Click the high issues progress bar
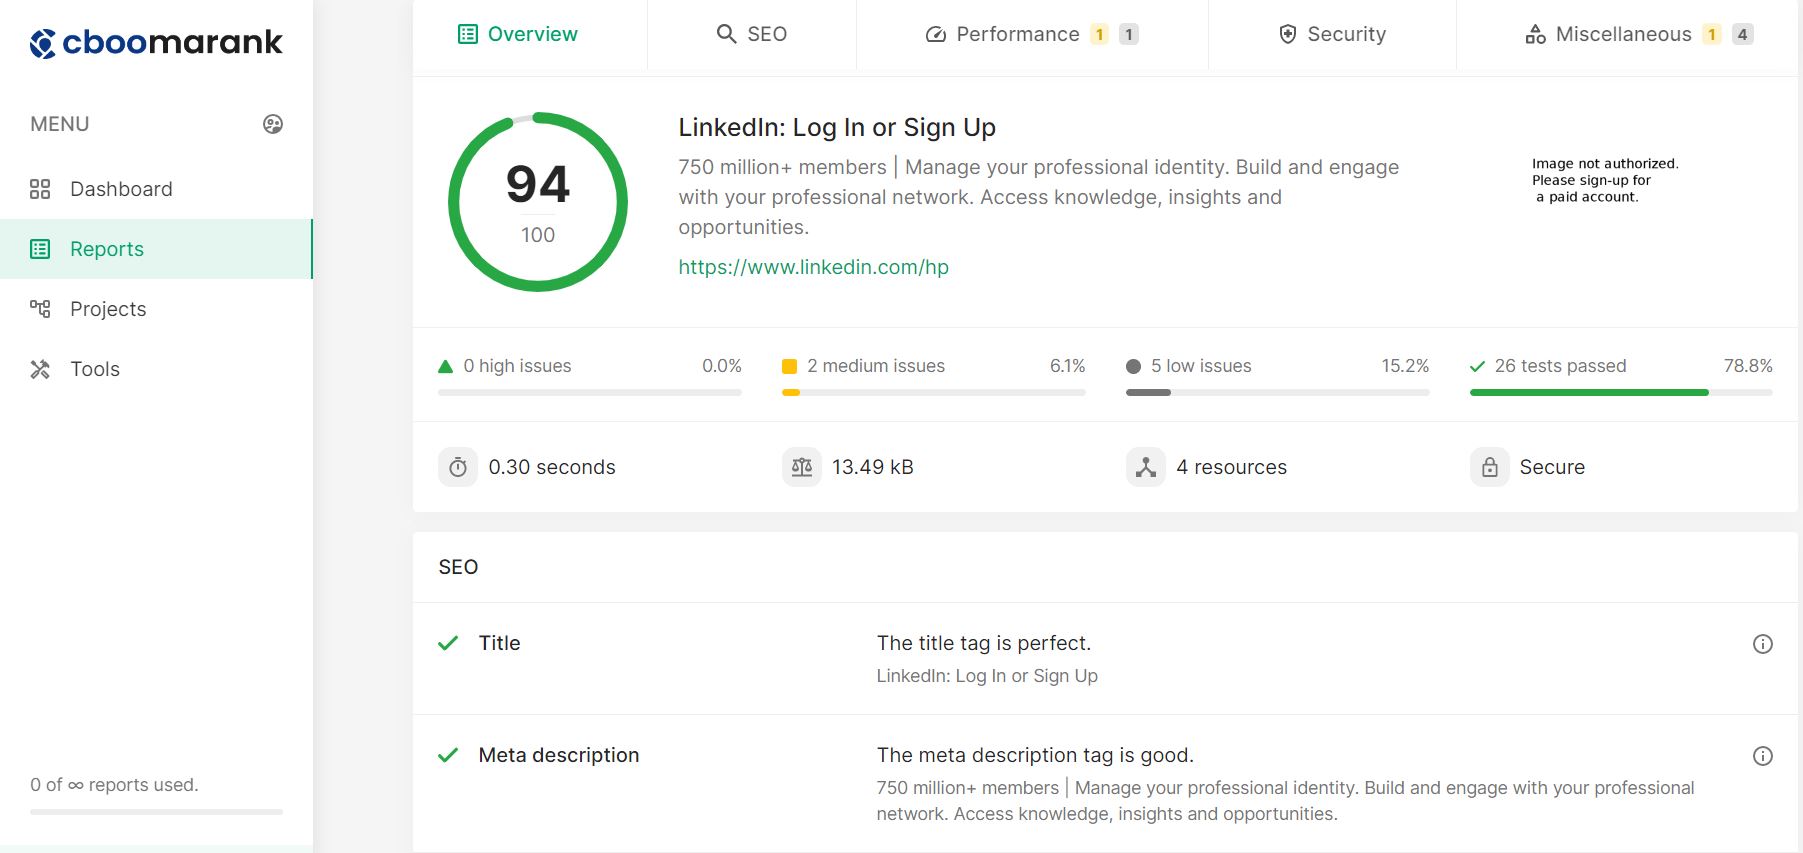The width and height of the screenshot is (1803, 853). tap(590, 393)
